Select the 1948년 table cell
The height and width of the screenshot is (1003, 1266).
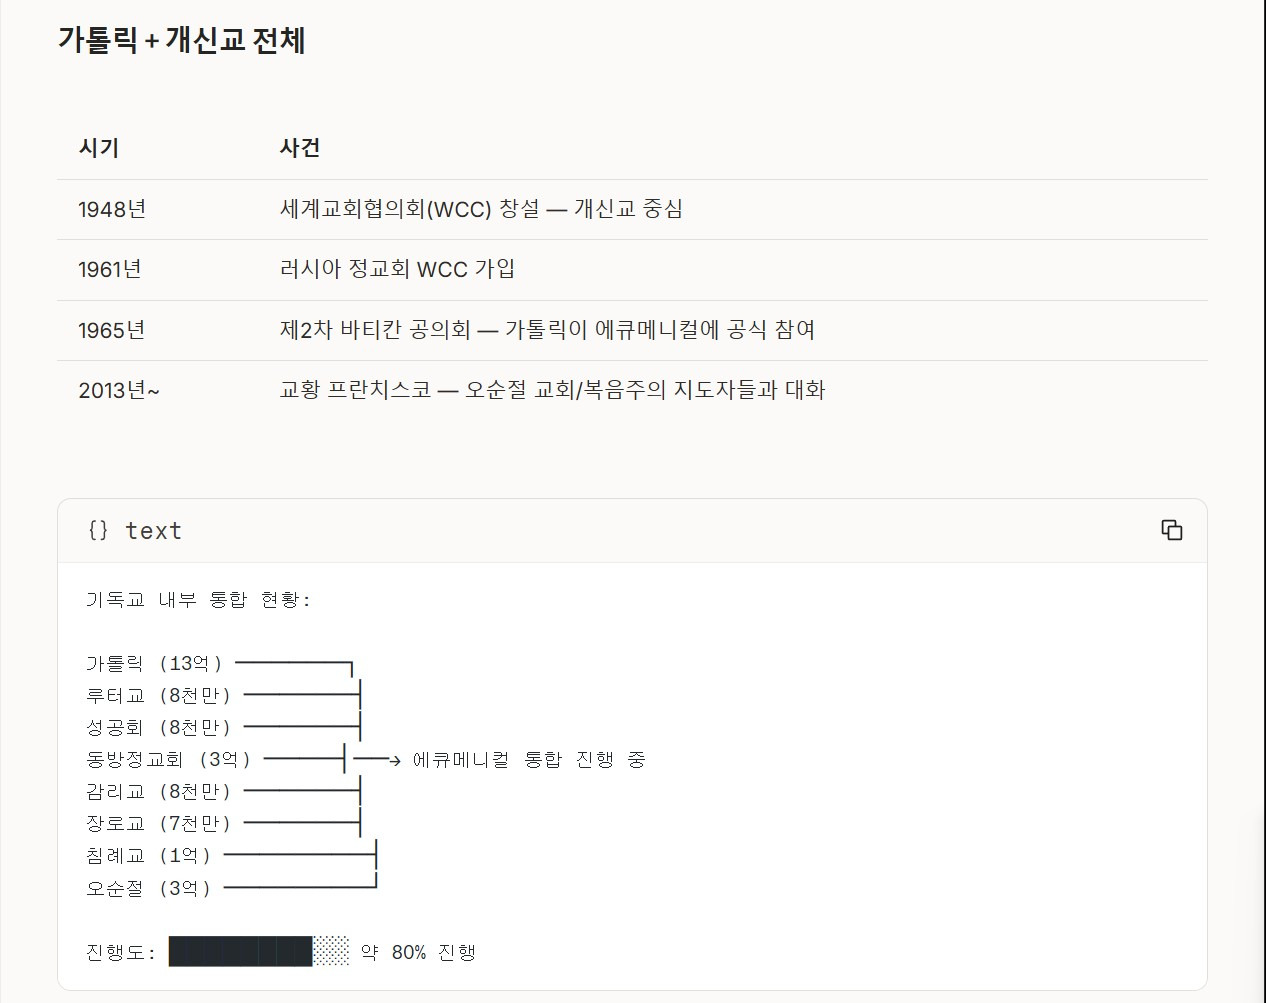(112, 209)
